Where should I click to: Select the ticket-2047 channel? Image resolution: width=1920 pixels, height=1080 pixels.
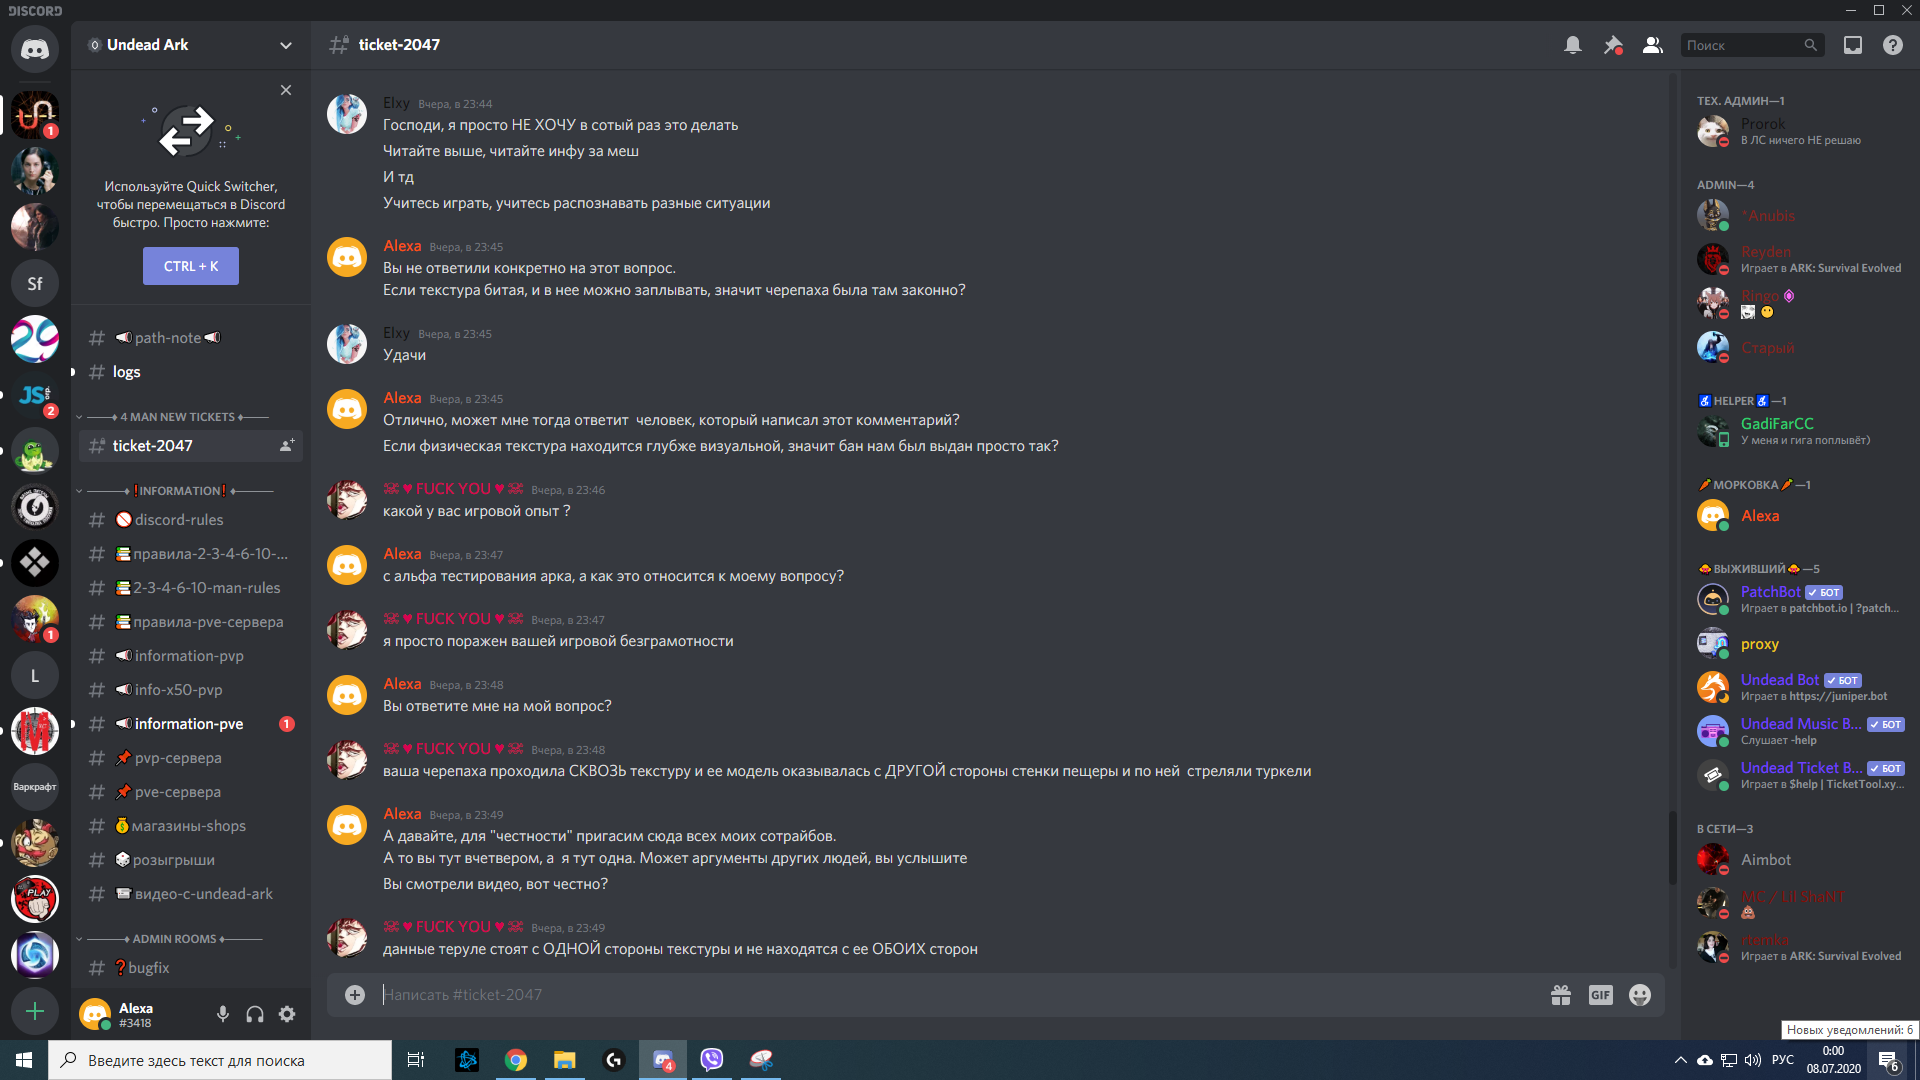point(153,446)
